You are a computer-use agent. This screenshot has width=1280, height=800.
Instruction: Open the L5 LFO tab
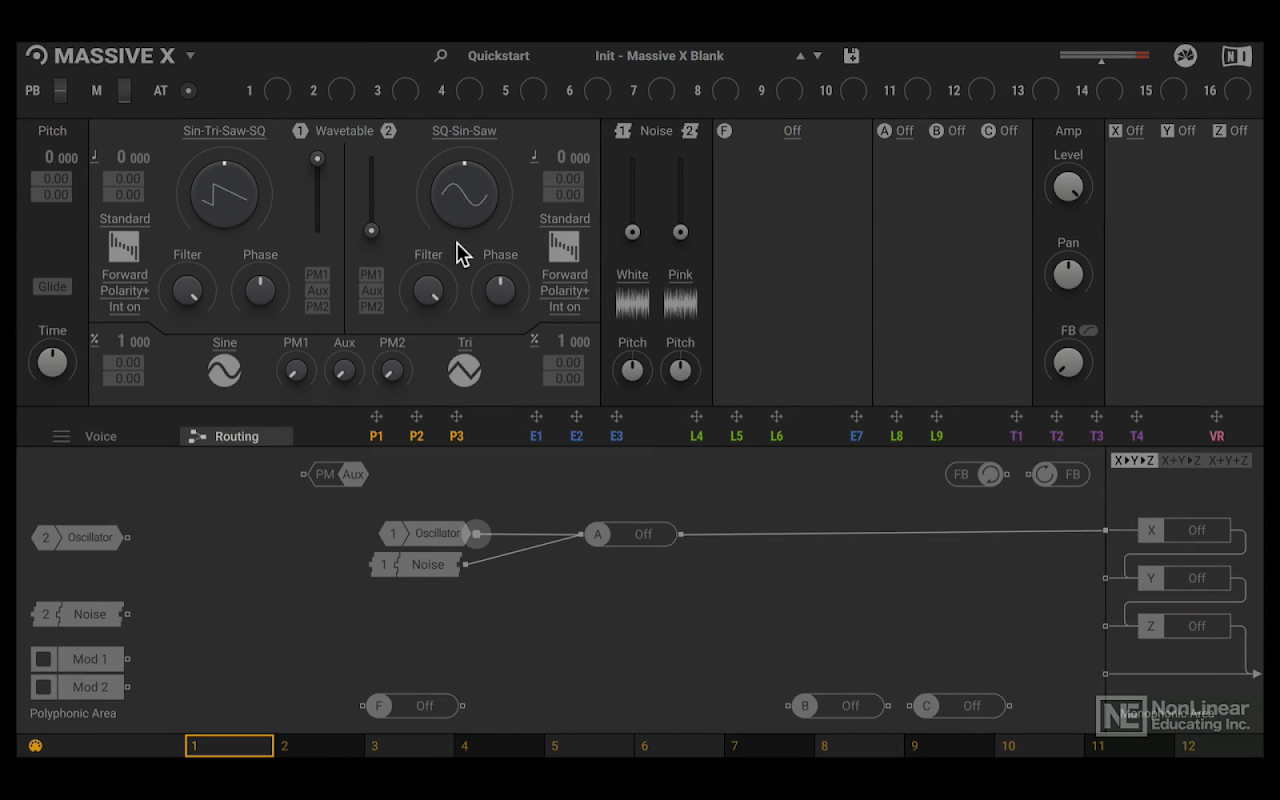click(736, 436)
